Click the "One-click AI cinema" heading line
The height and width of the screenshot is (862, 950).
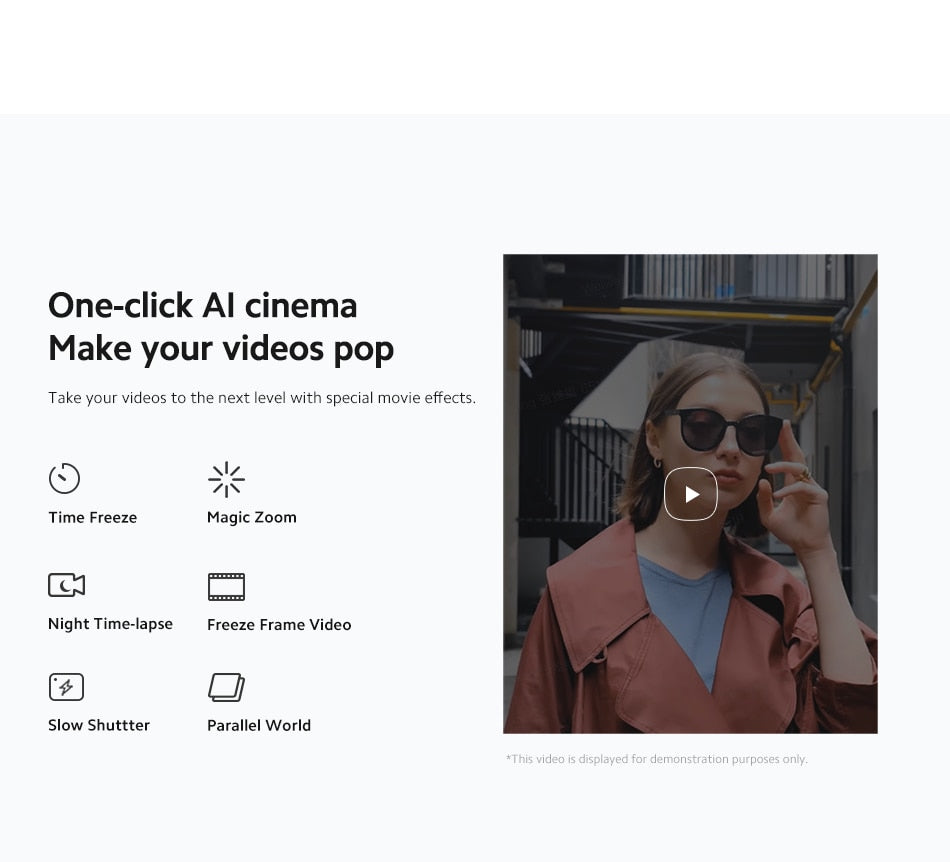coord(202,305)
